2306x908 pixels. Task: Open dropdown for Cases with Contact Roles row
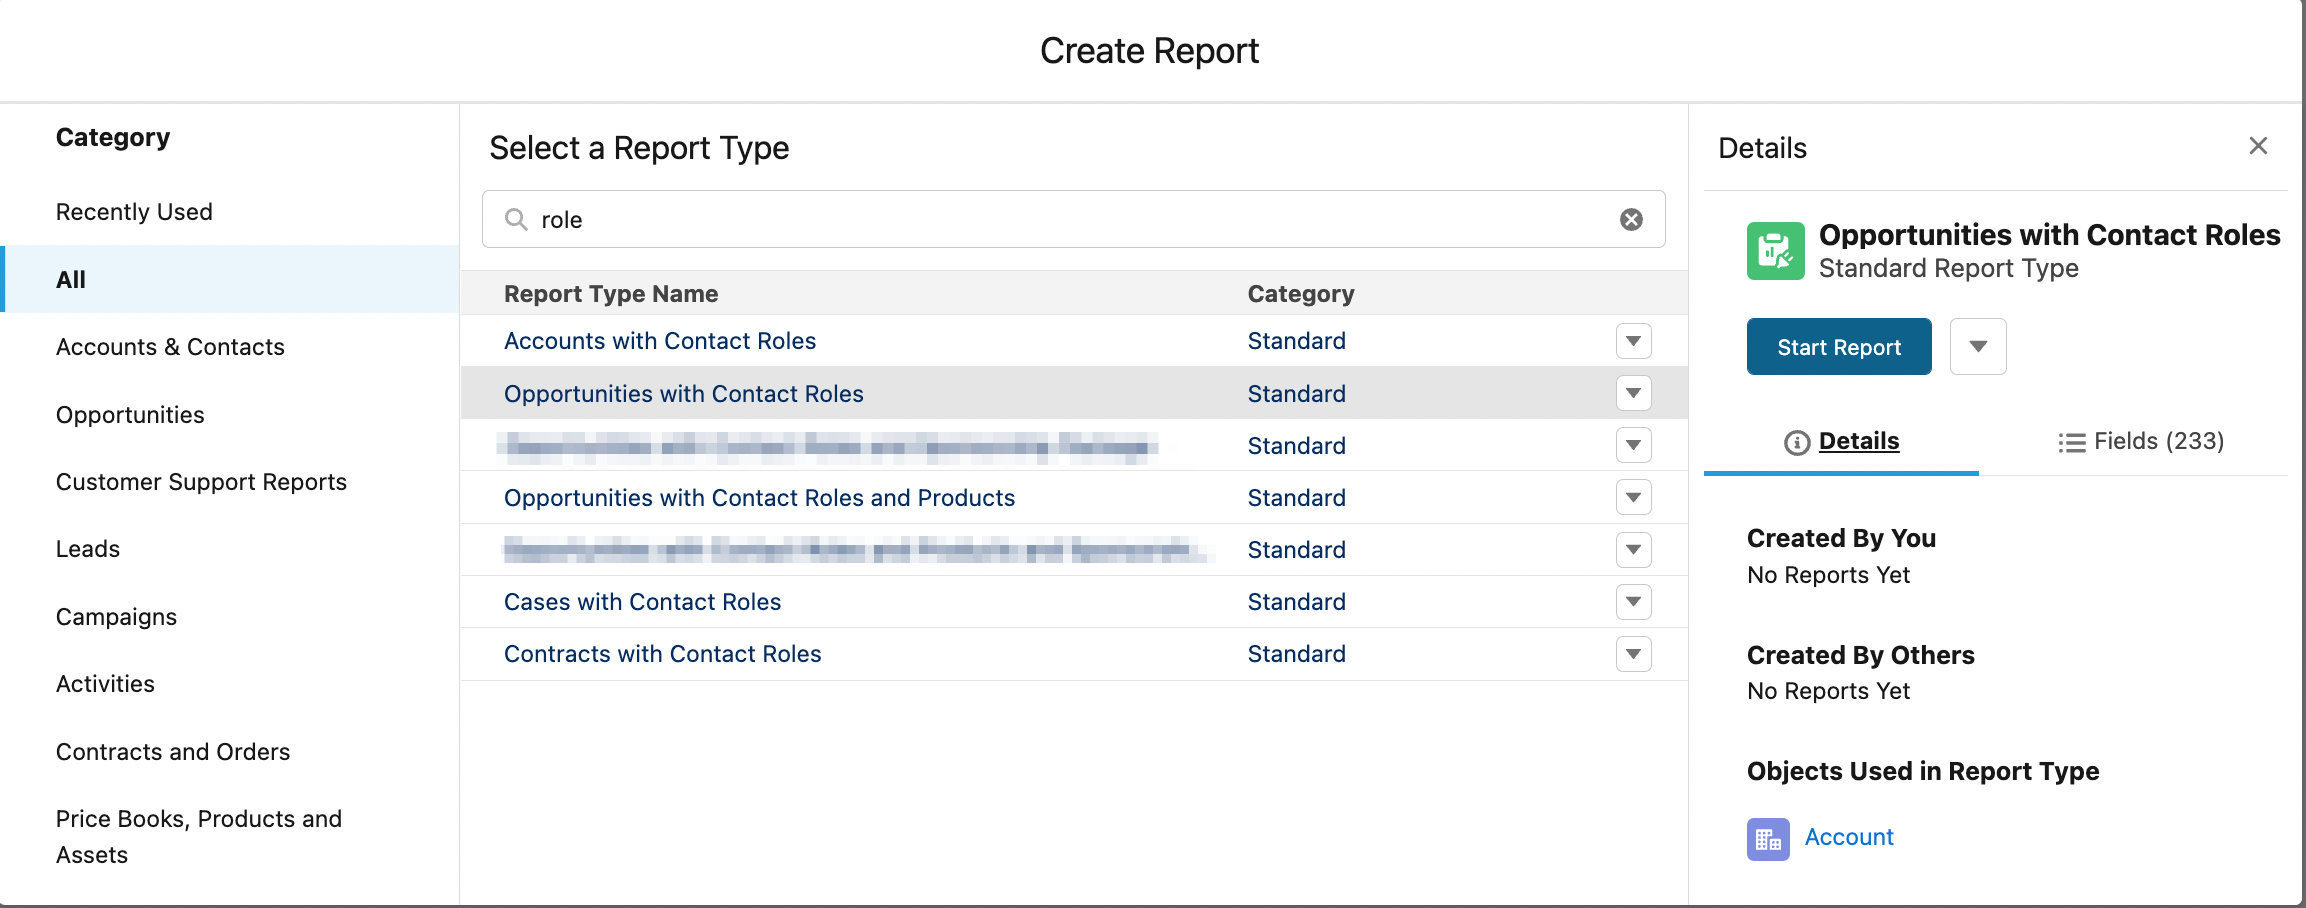point(1633,601)
